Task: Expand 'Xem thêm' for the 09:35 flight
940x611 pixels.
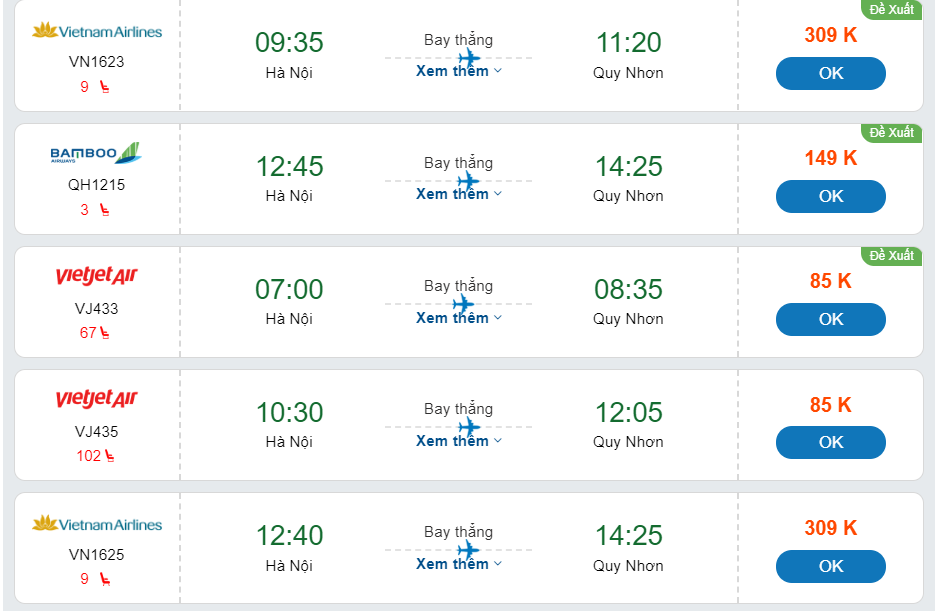Action: click(458, 71)
